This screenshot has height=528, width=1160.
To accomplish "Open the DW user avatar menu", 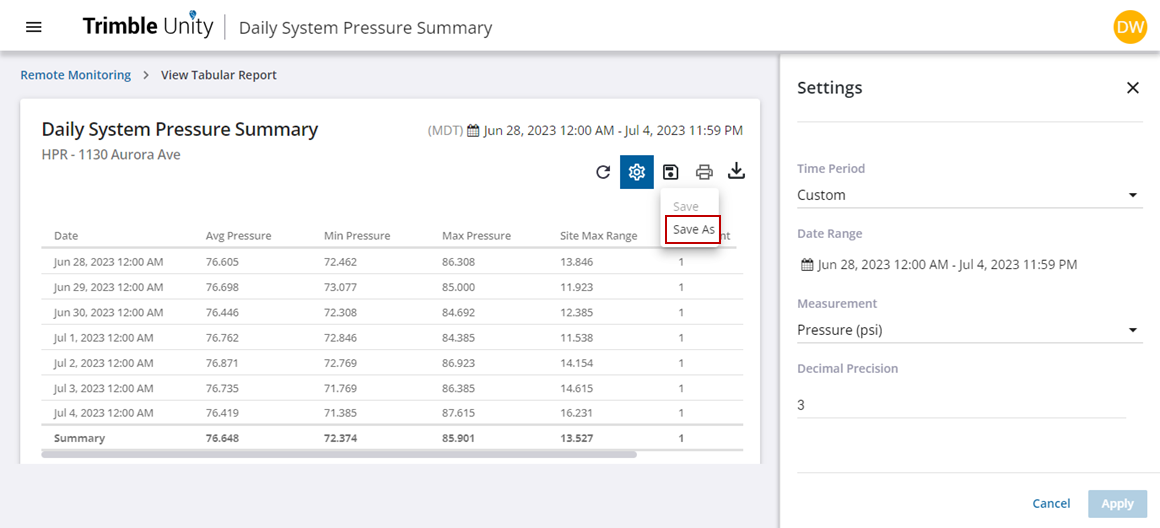I will tap(1129, 27).
